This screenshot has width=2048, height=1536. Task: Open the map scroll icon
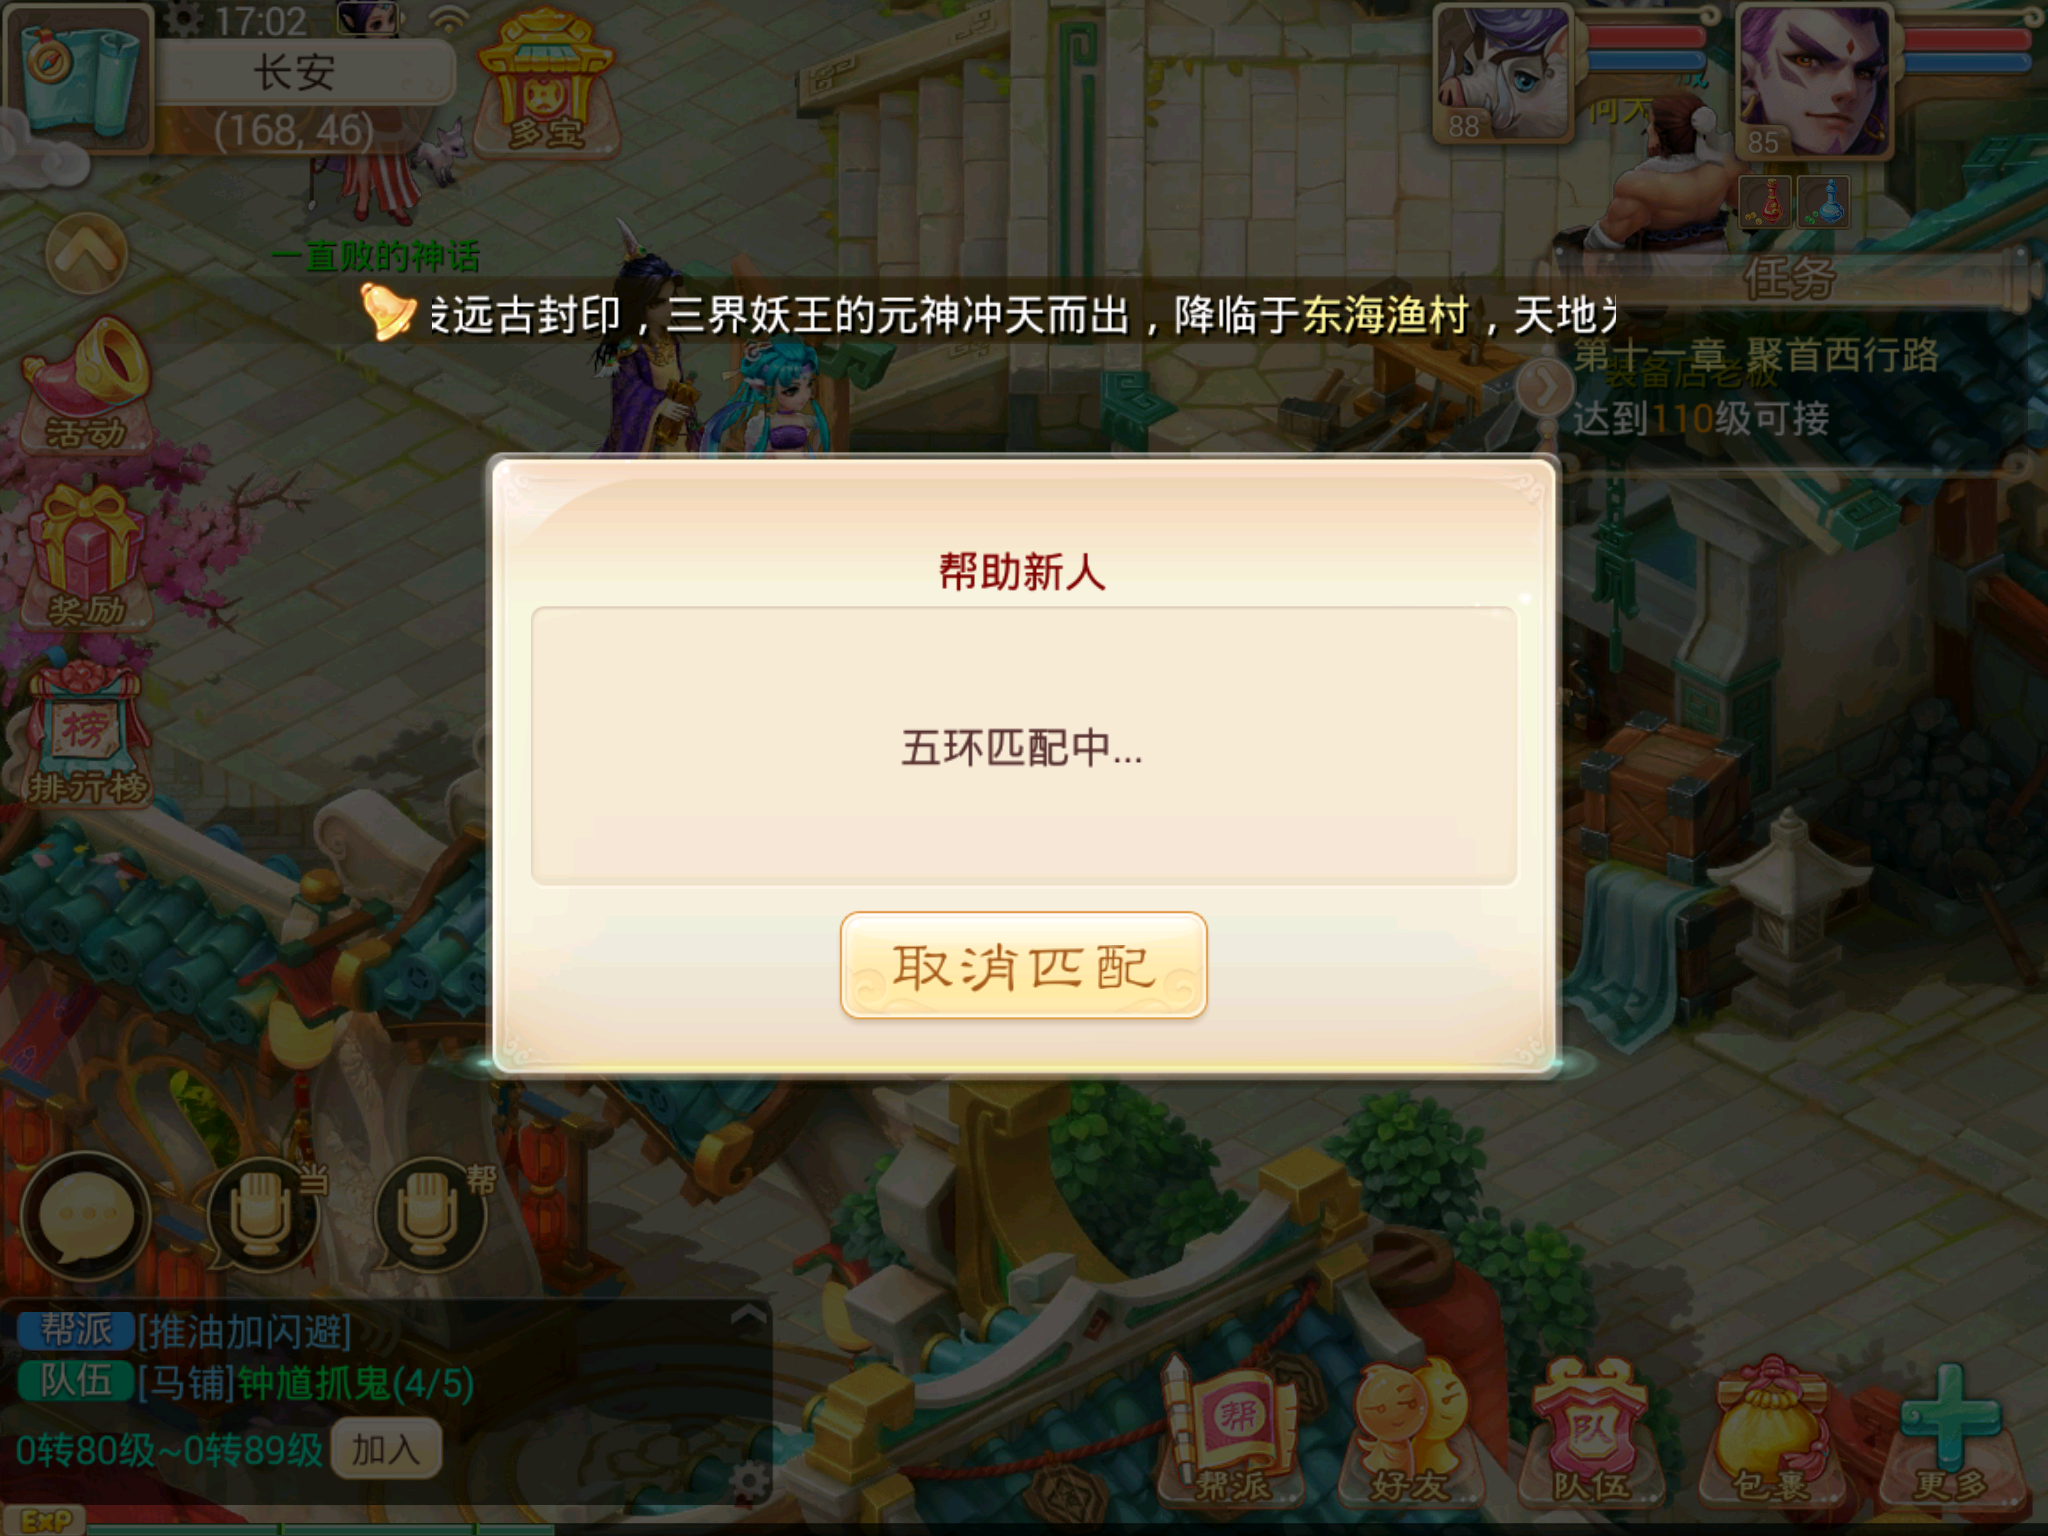tap(79, 78)
